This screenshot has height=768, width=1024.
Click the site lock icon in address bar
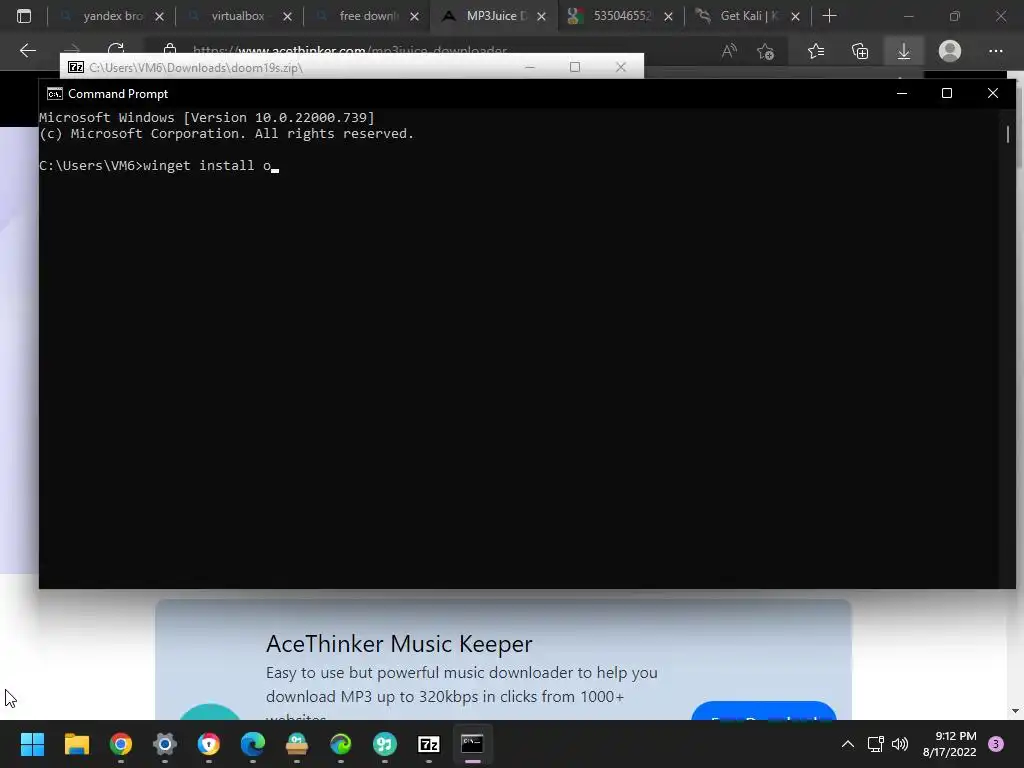(x=170, y=48)
